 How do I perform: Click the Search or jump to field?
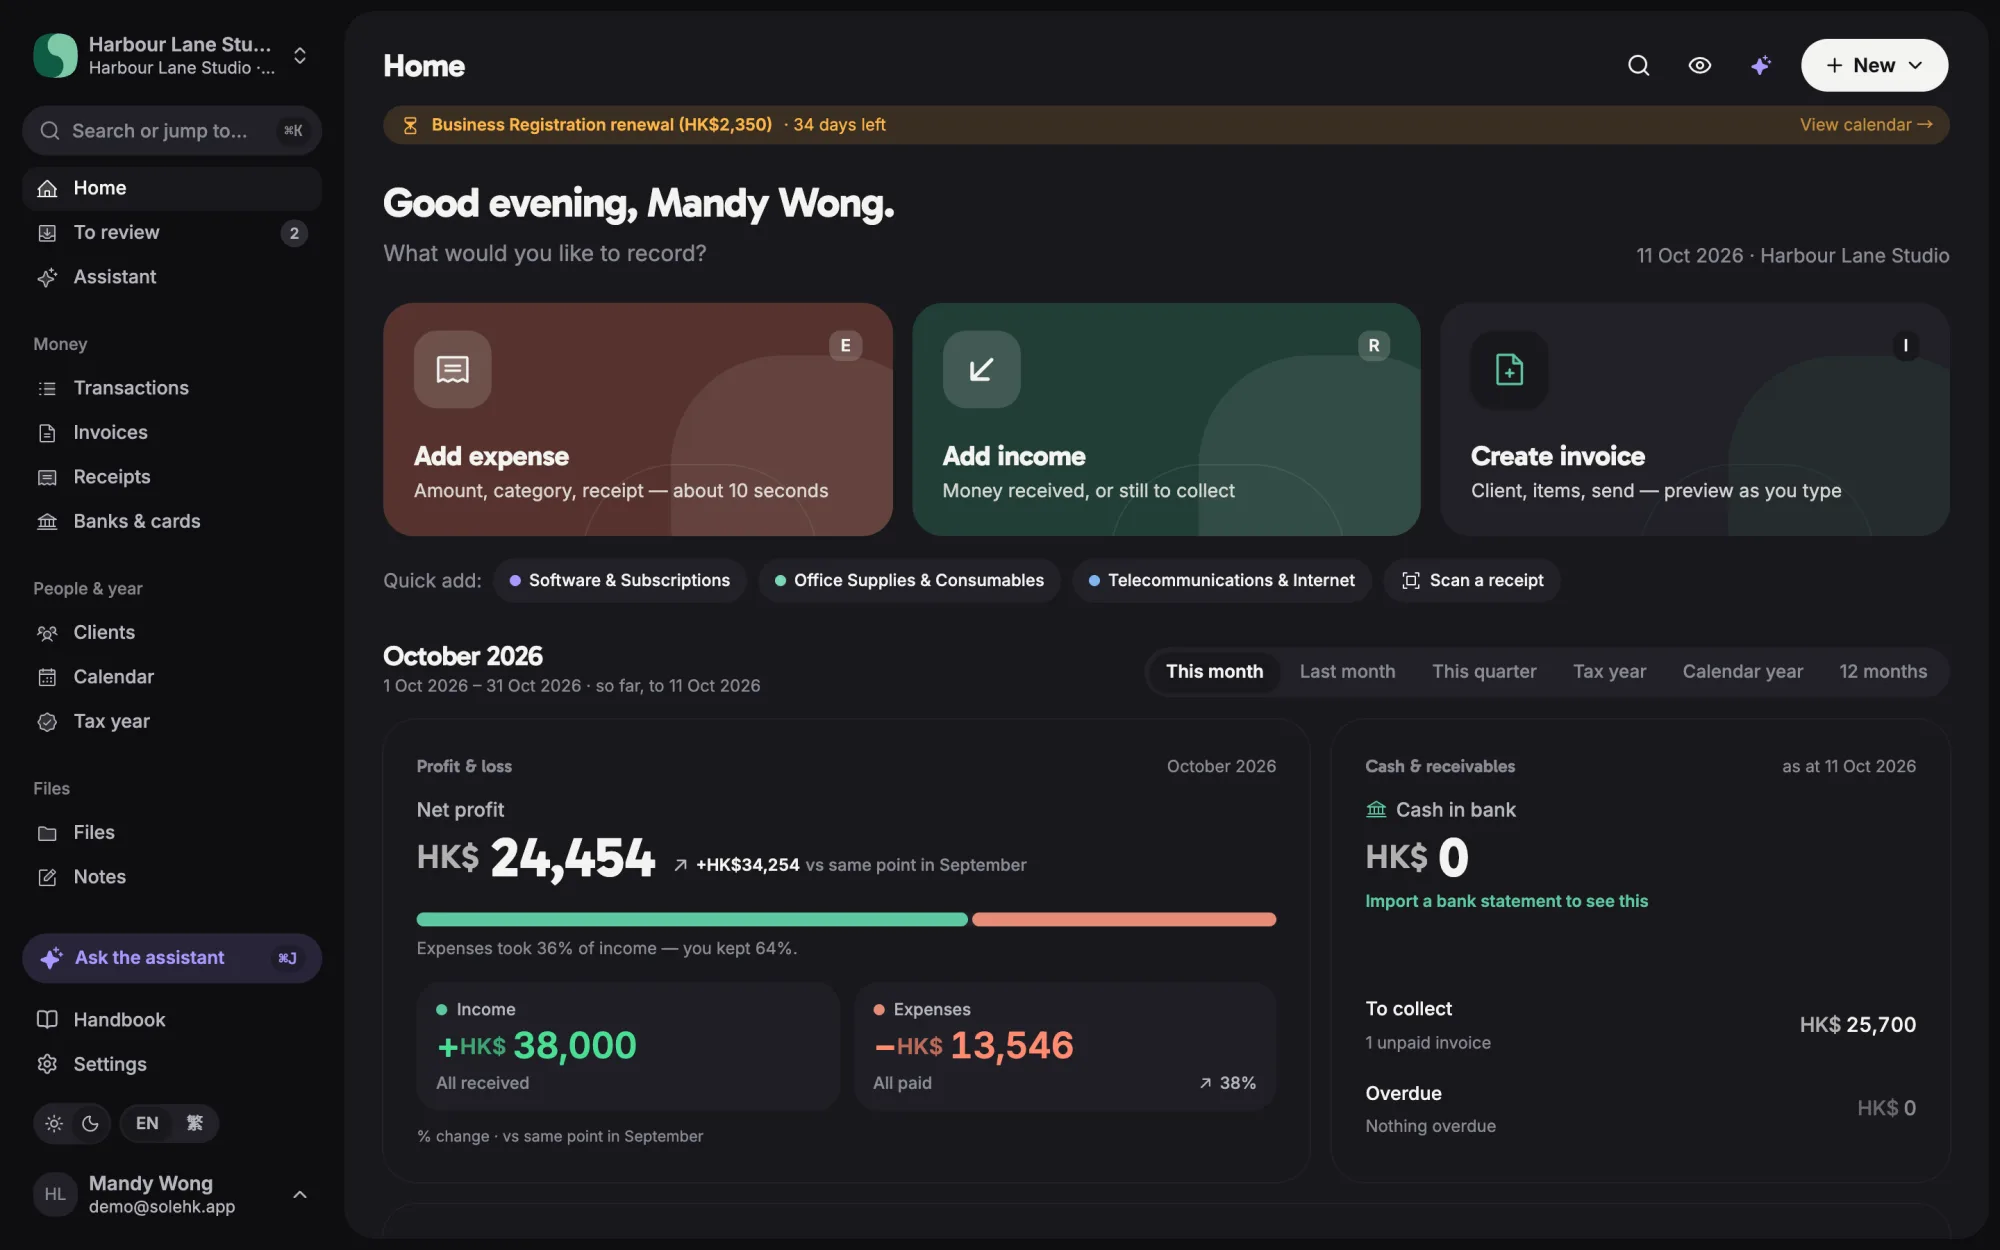(172, 131)
